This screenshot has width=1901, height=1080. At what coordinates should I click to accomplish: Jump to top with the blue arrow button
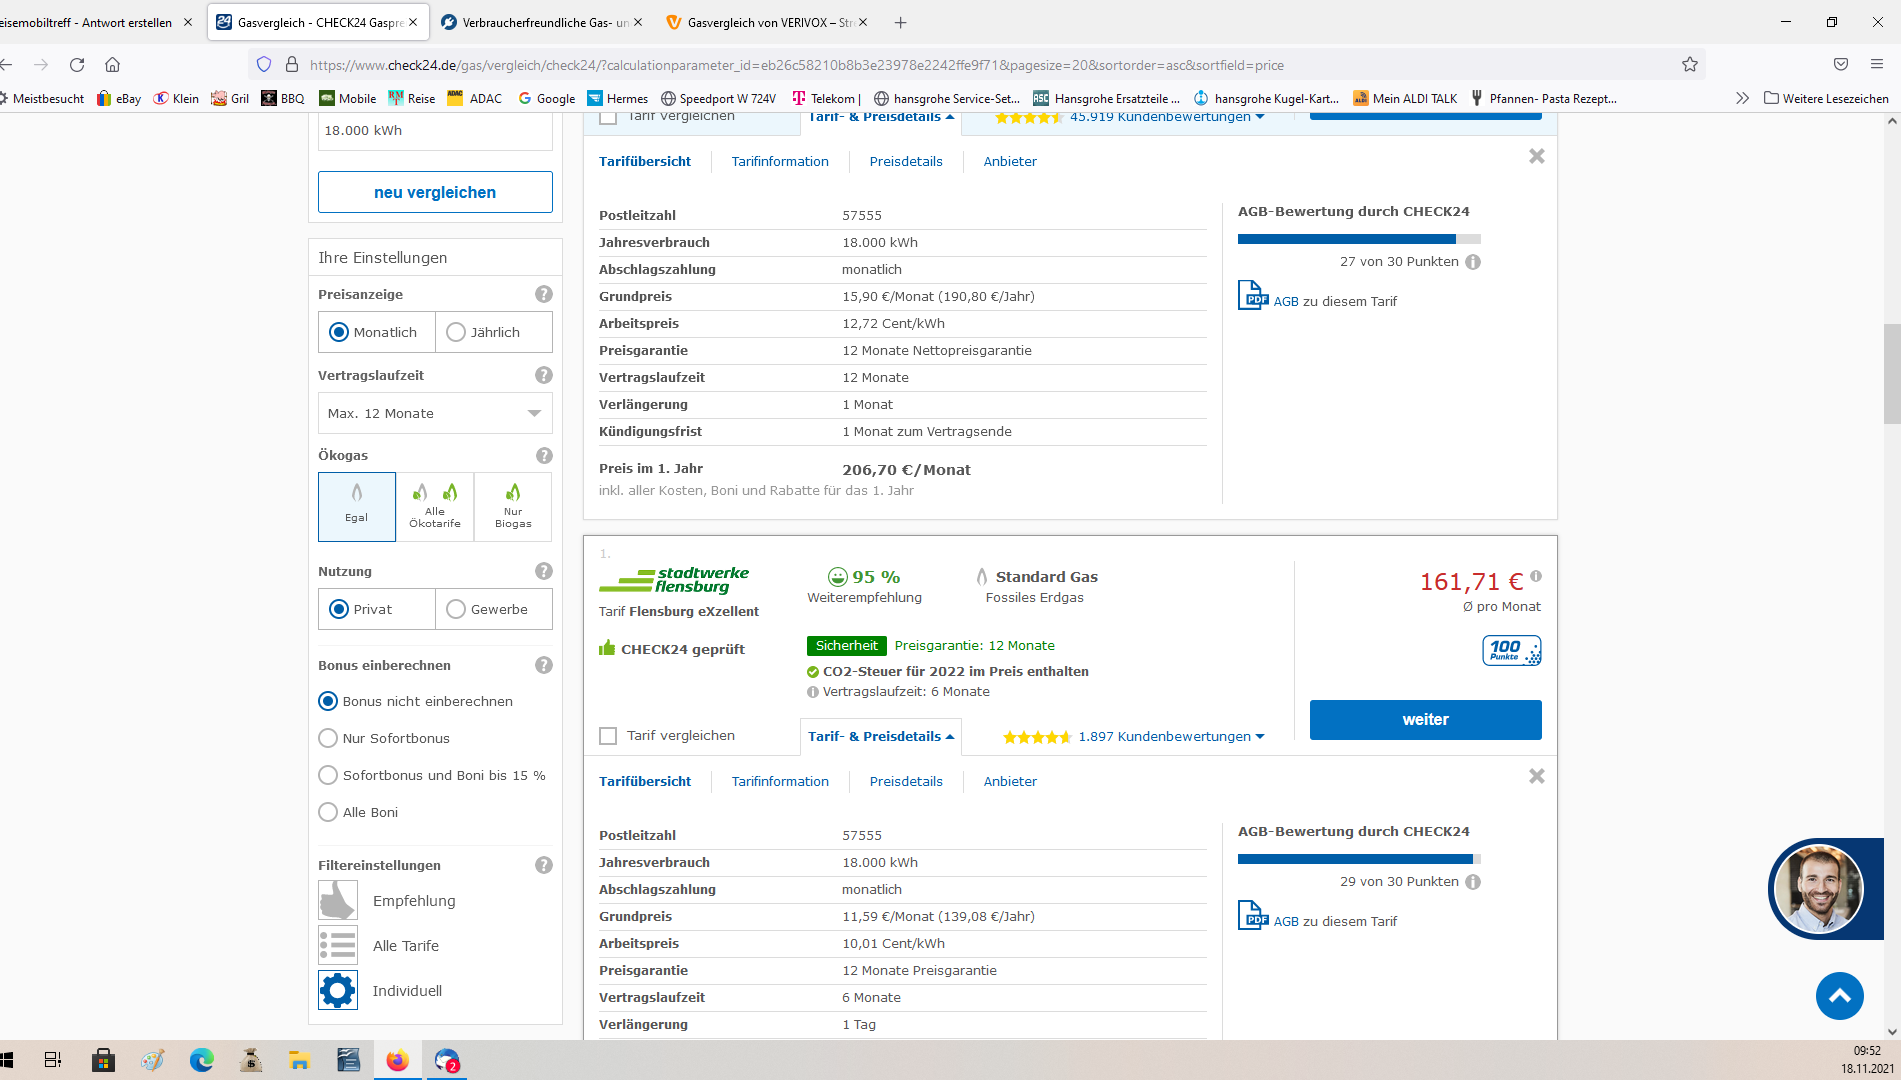1840,996
